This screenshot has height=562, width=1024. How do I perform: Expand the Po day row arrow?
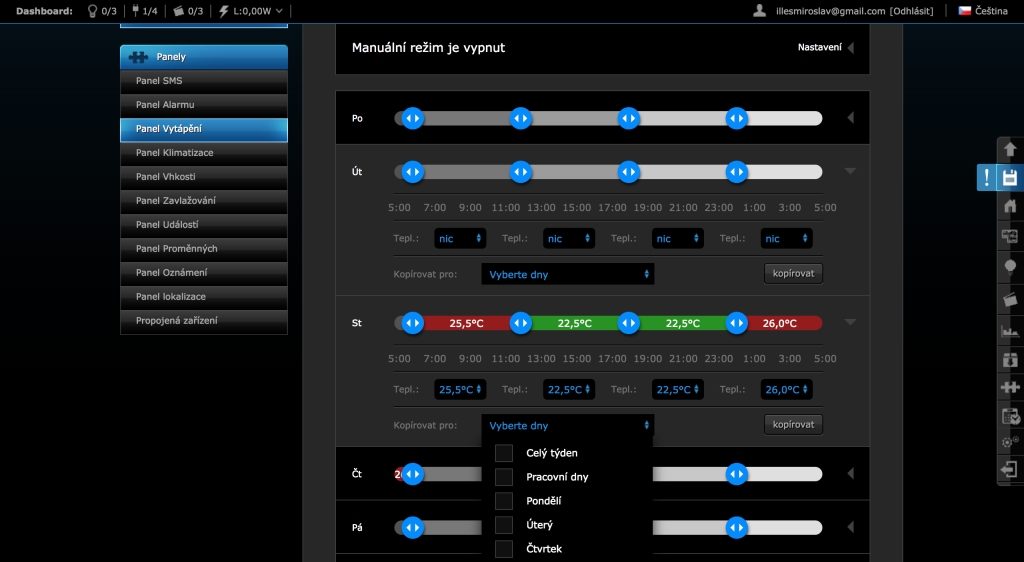coord(850,118)
